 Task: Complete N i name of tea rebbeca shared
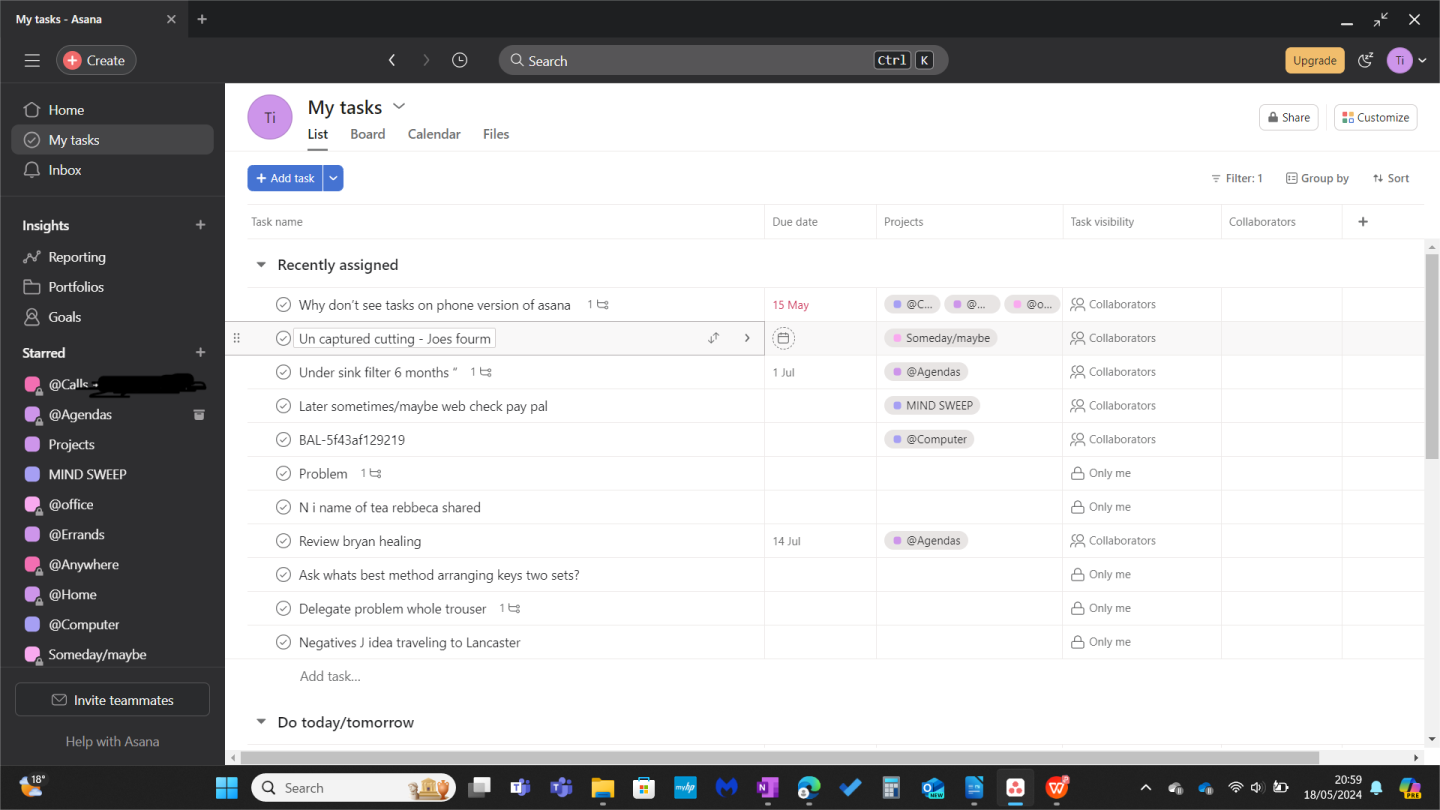click(x=283, y=507)
